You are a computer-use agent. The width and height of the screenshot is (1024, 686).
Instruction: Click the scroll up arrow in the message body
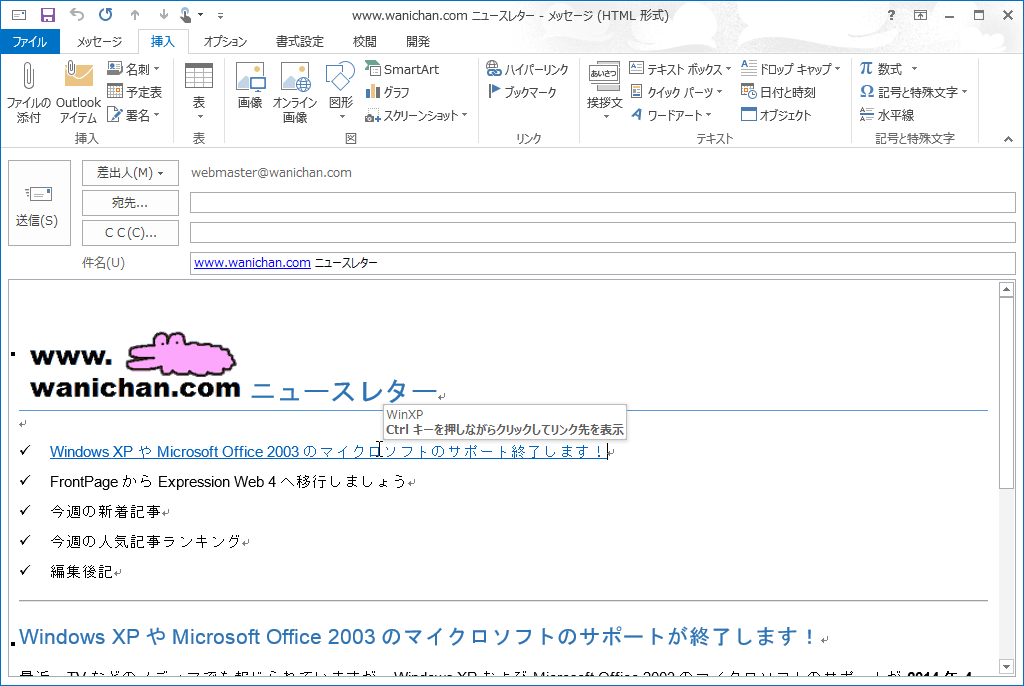(1006, 289)
